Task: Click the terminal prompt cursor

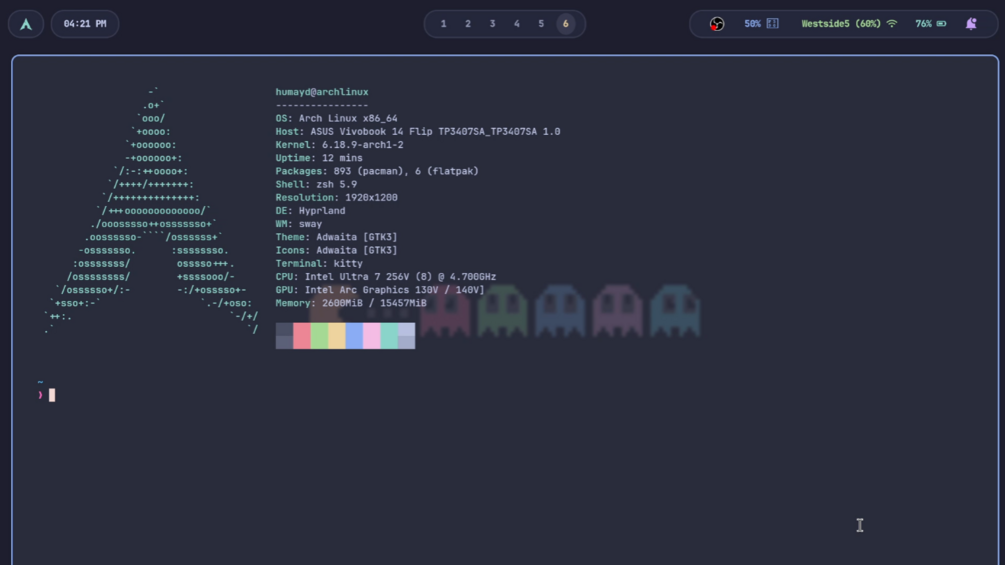Action: [52, 395]
